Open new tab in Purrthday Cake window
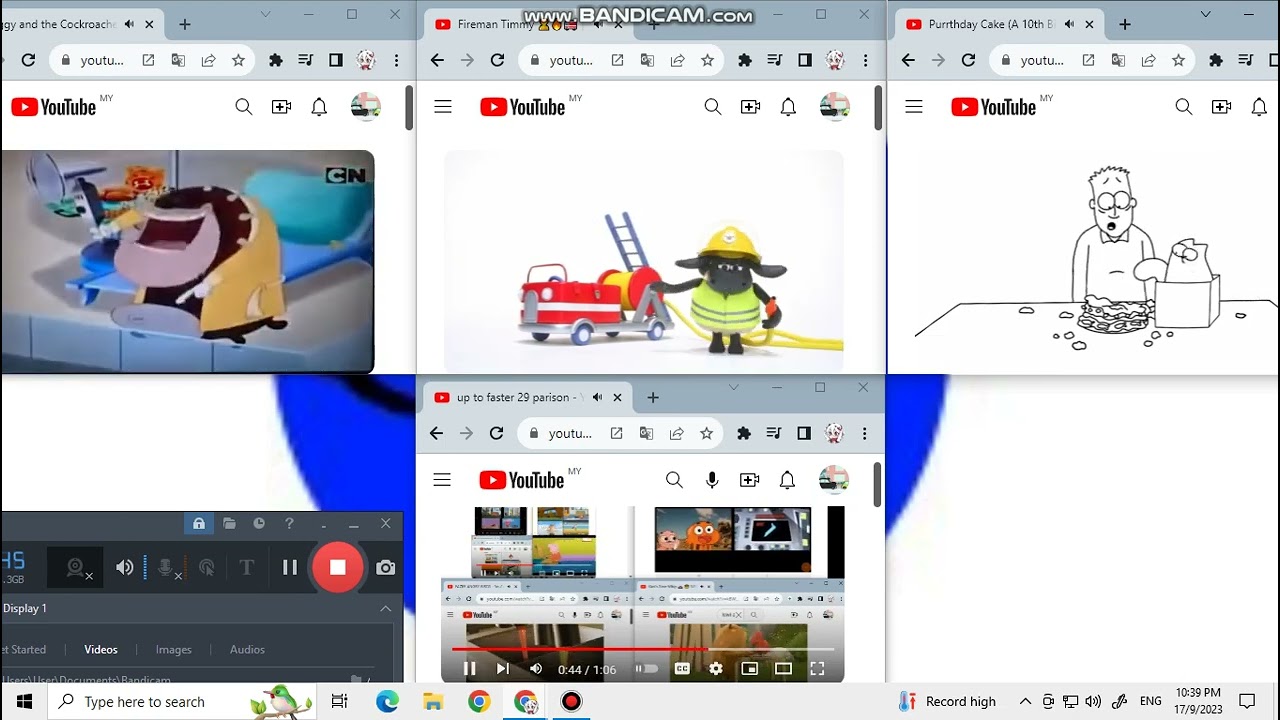 click(1125, 24)
